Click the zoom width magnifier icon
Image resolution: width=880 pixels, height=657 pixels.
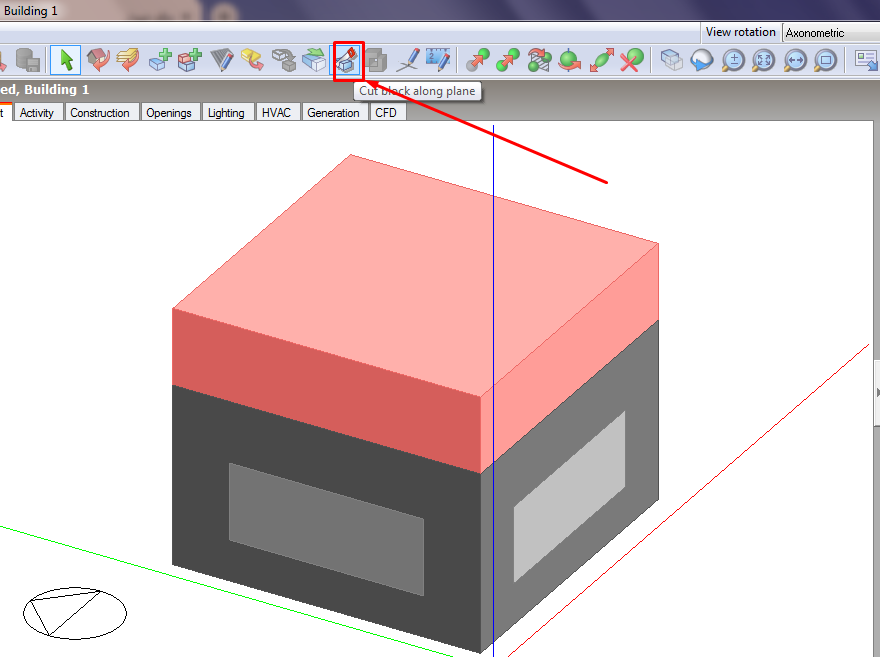click(795, 60)
